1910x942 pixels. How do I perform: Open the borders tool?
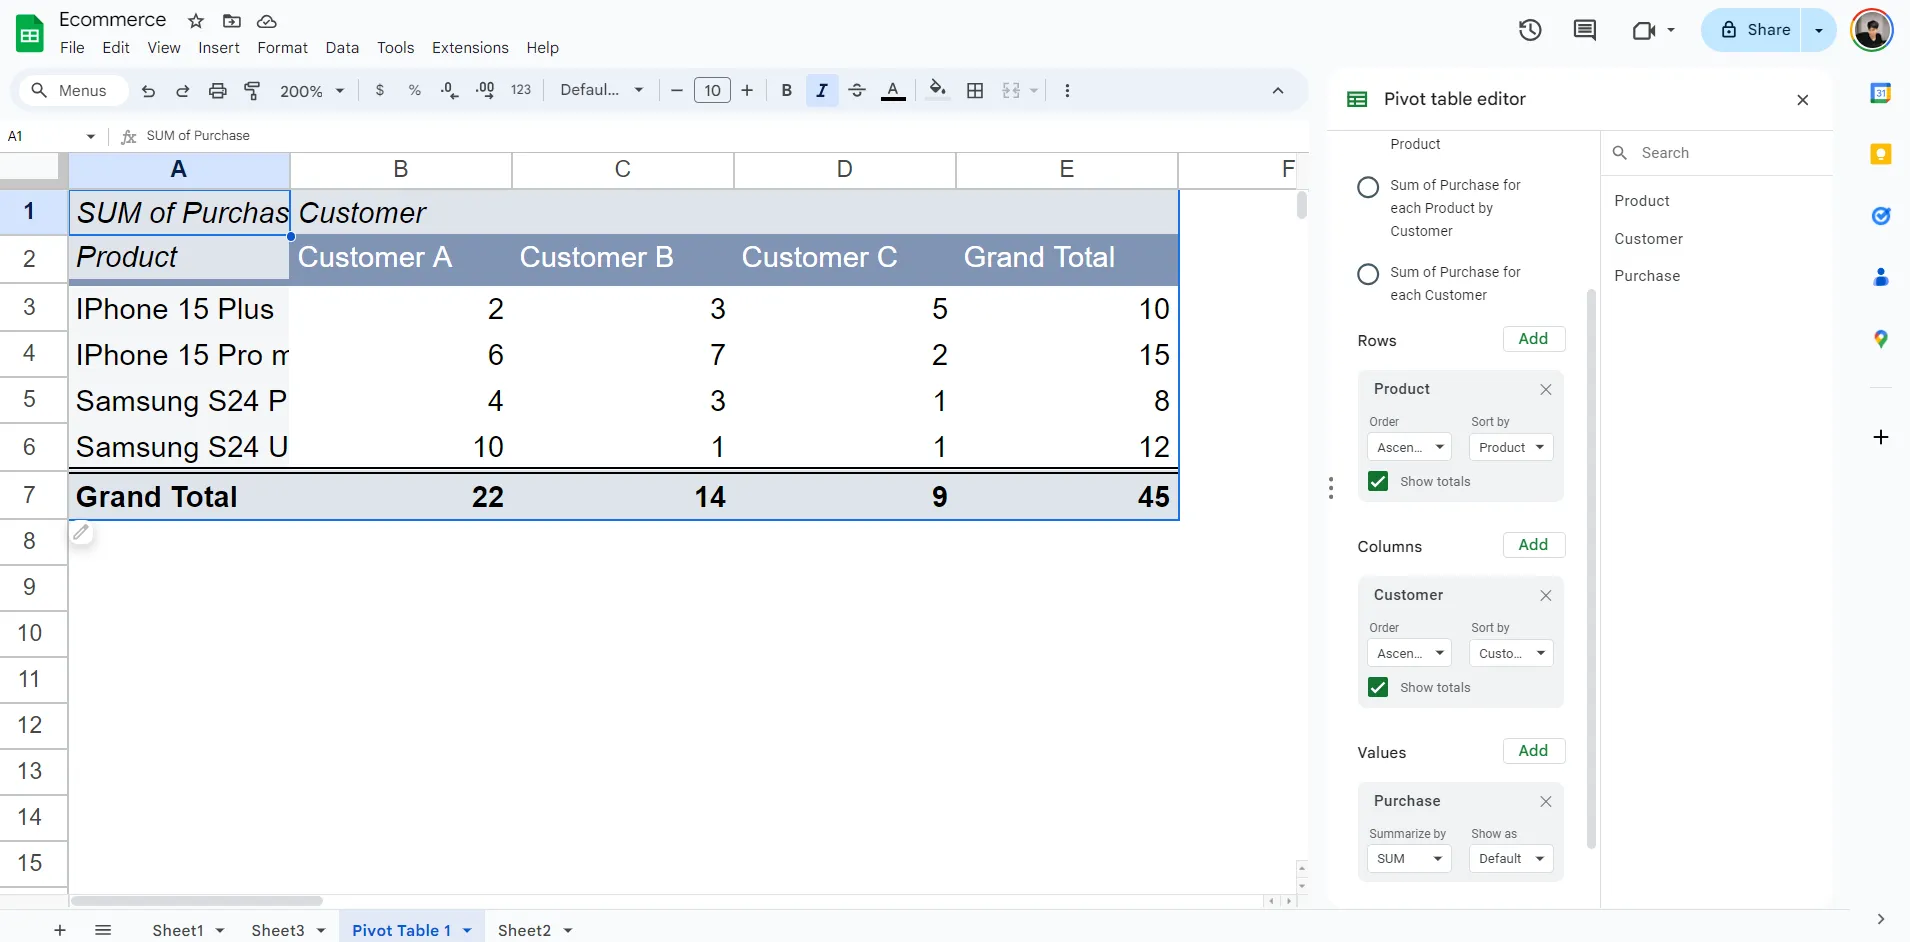[x=975, y=90]
